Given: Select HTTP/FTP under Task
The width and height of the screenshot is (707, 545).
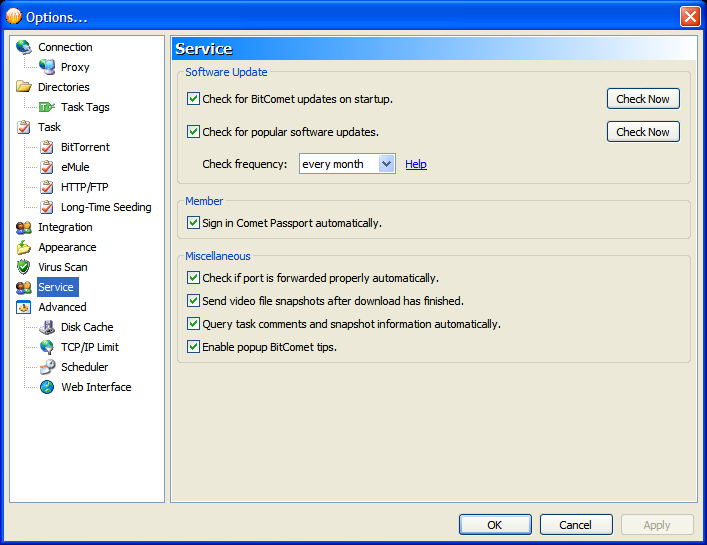Looking at the screenshot, I should 85,187.
